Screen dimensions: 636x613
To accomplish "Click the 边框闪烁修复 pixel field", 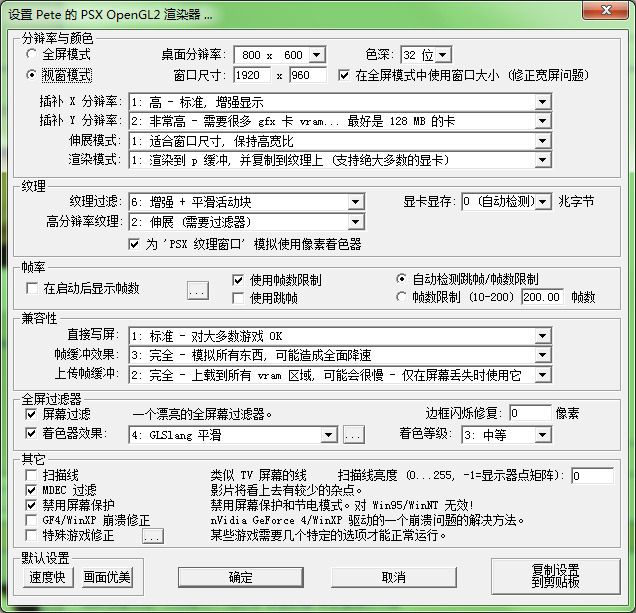I will (530, 413).
